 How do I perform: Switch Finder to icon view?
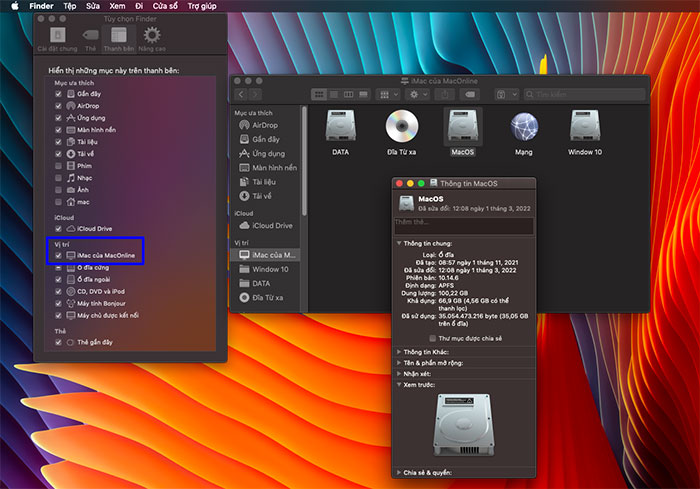[x=319, y=94]
